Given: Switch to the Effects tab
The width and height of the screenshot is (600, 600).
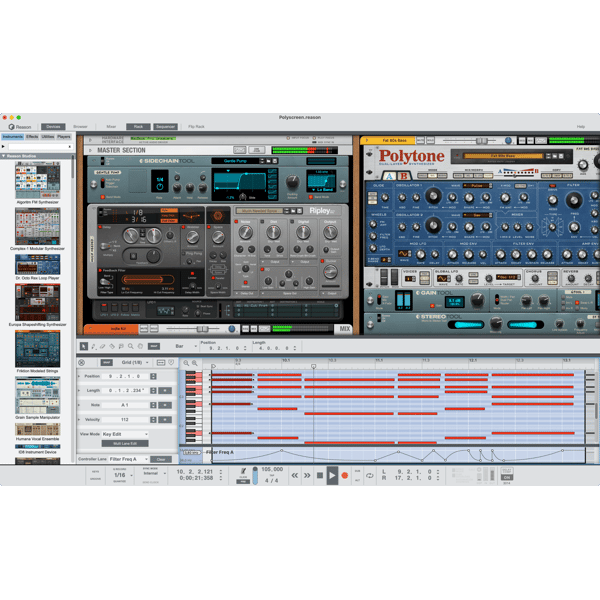Looking at the screenshot, I should (x=32, y=137).
